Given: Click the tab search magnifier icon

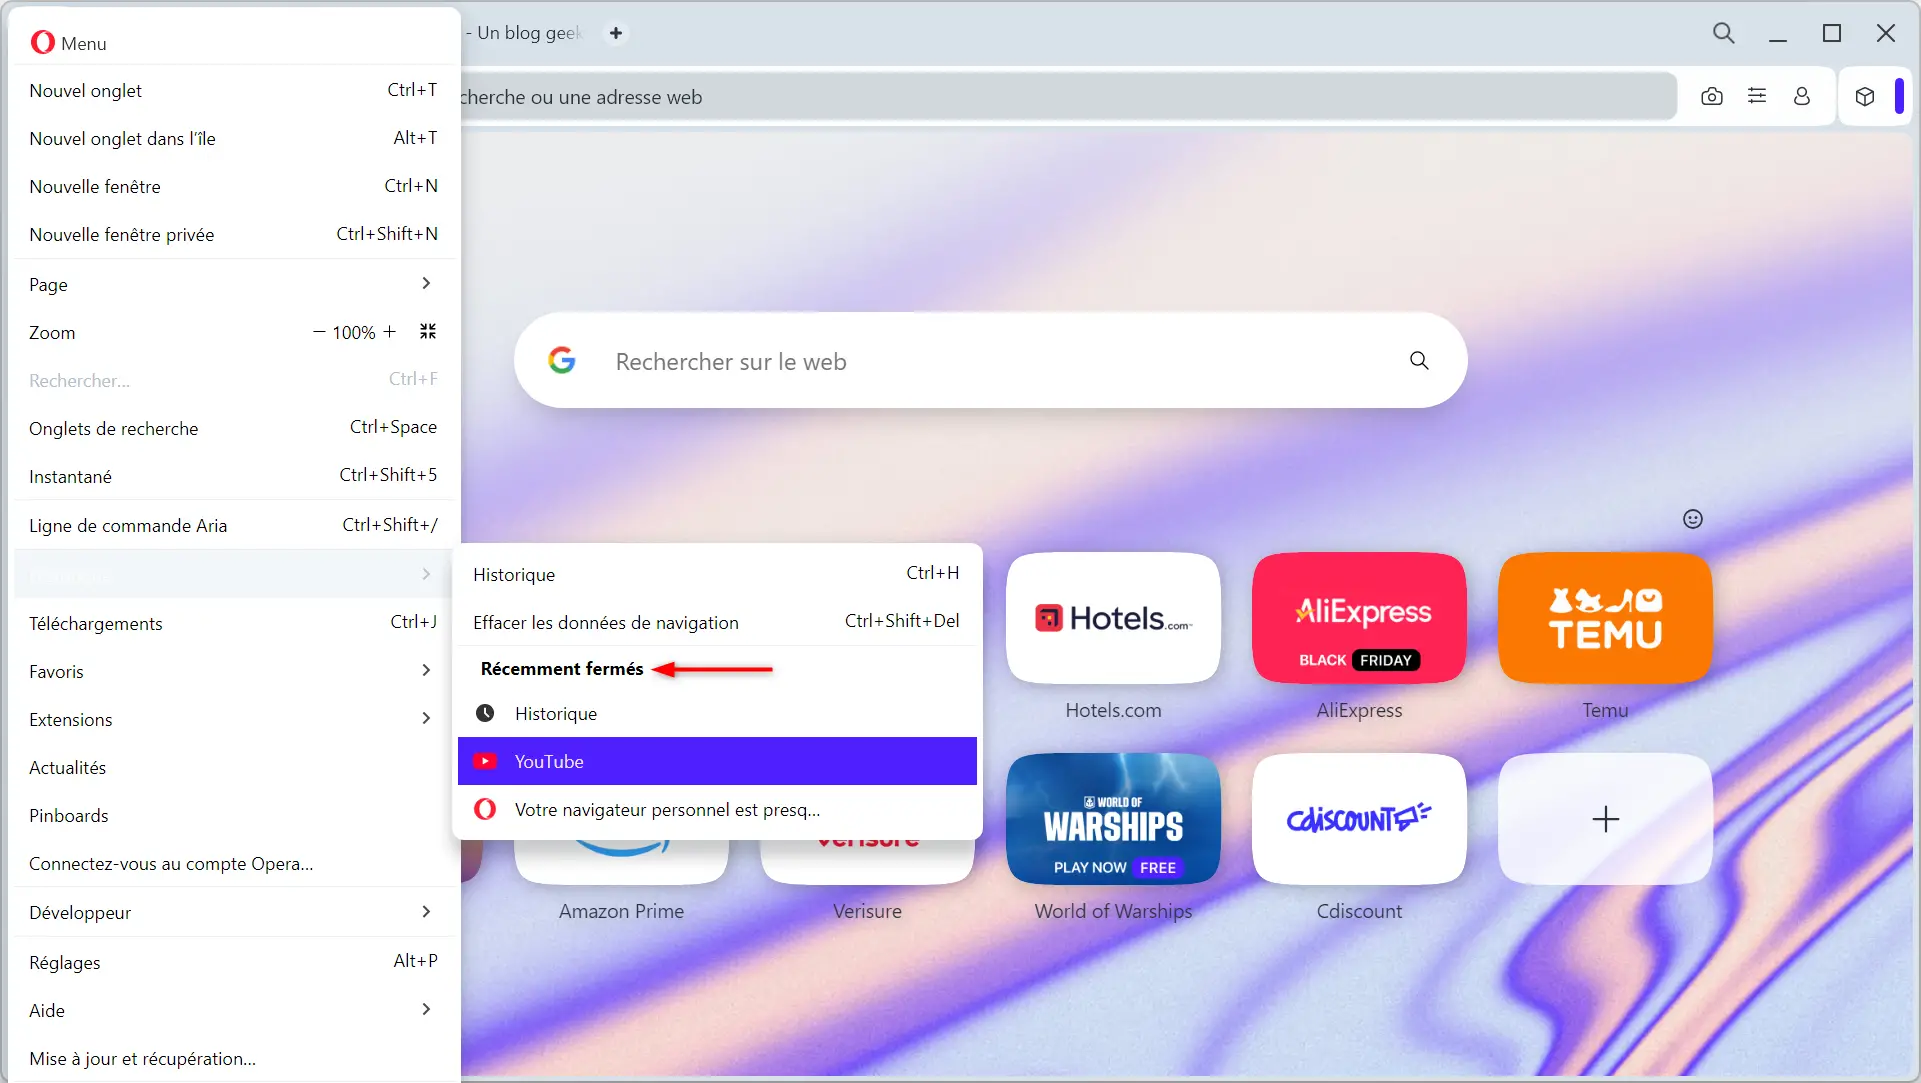Looking at the screenshot, I should click(x=1723, y=33).
